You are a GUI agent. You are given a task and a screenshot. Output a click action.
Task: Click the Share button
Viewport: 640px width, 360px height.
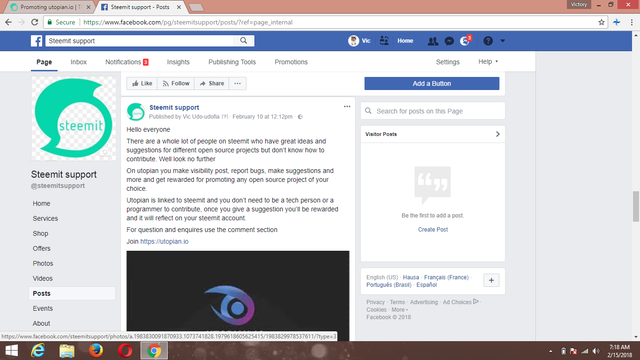212,83
